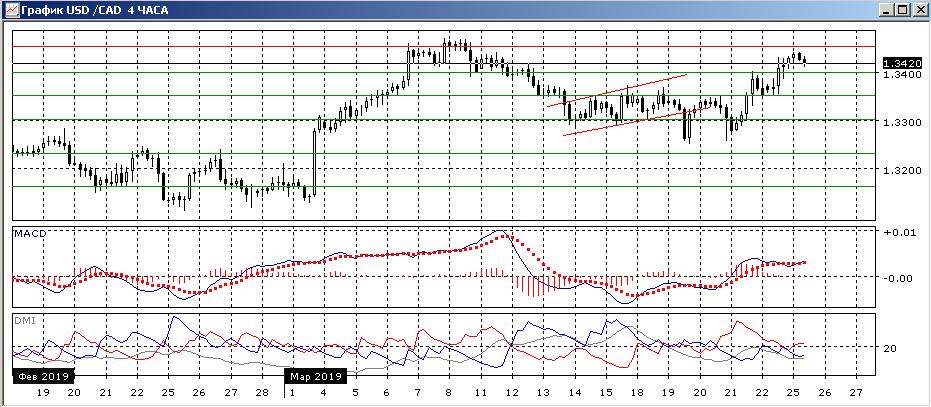Click the DMI indicator label
The width and height of the screenshot is (931, 407).
pos(23,320)
